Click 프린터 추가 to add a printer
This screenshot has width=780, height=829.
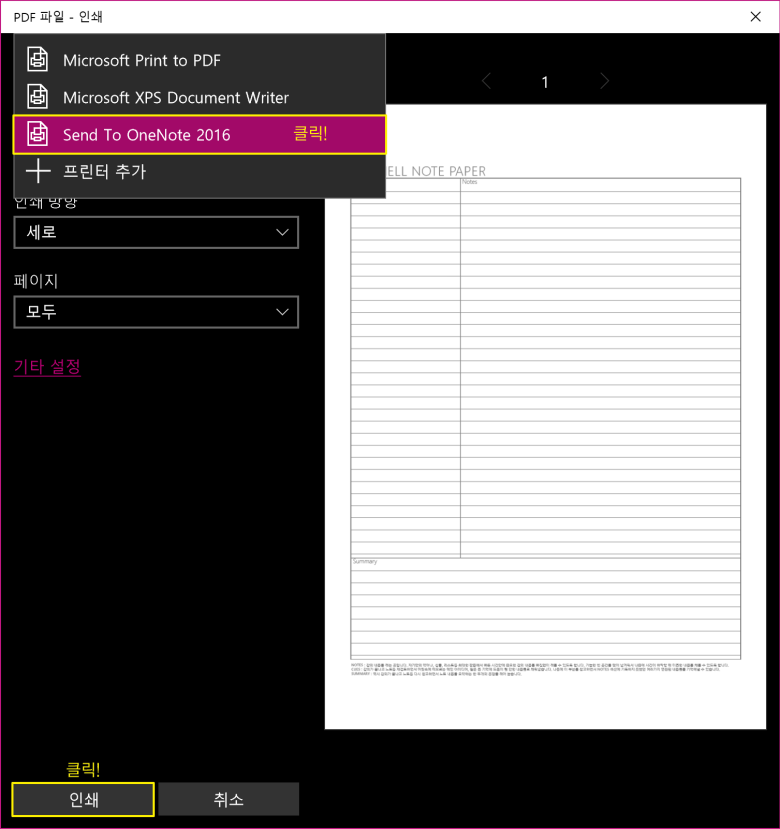tap(199, 172)
